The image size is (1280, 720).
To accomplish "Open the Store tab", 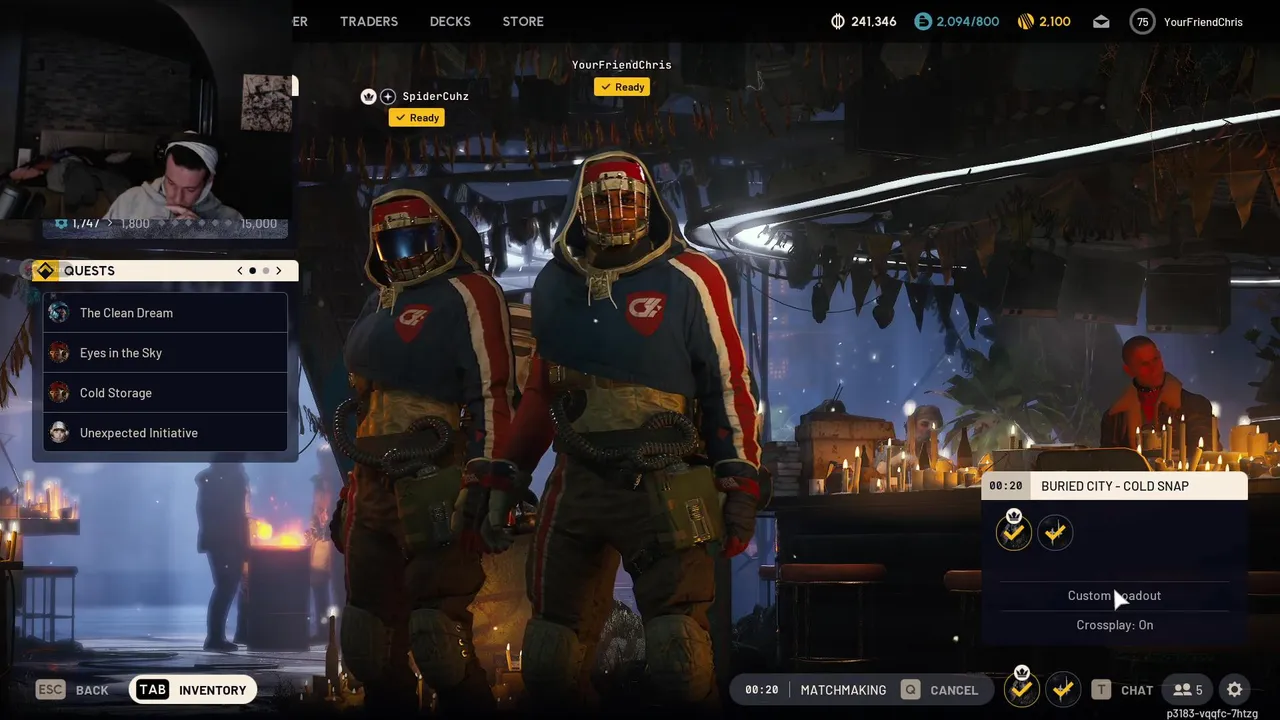I will [523, 21].
